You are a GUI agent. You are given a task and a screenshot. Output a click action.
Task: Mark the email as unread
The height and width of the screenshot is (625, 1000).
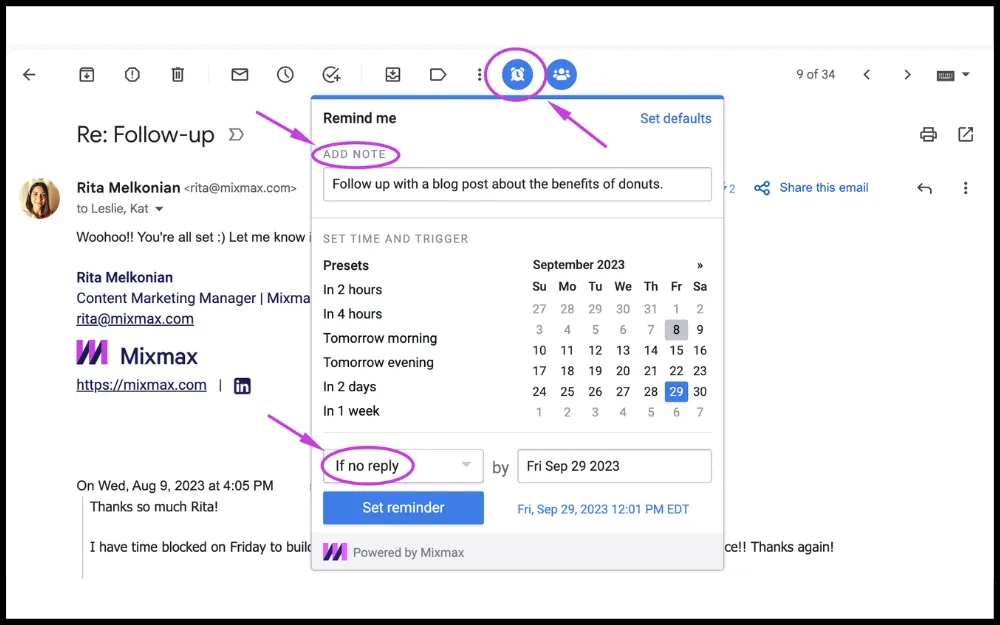tap(240, 75)
